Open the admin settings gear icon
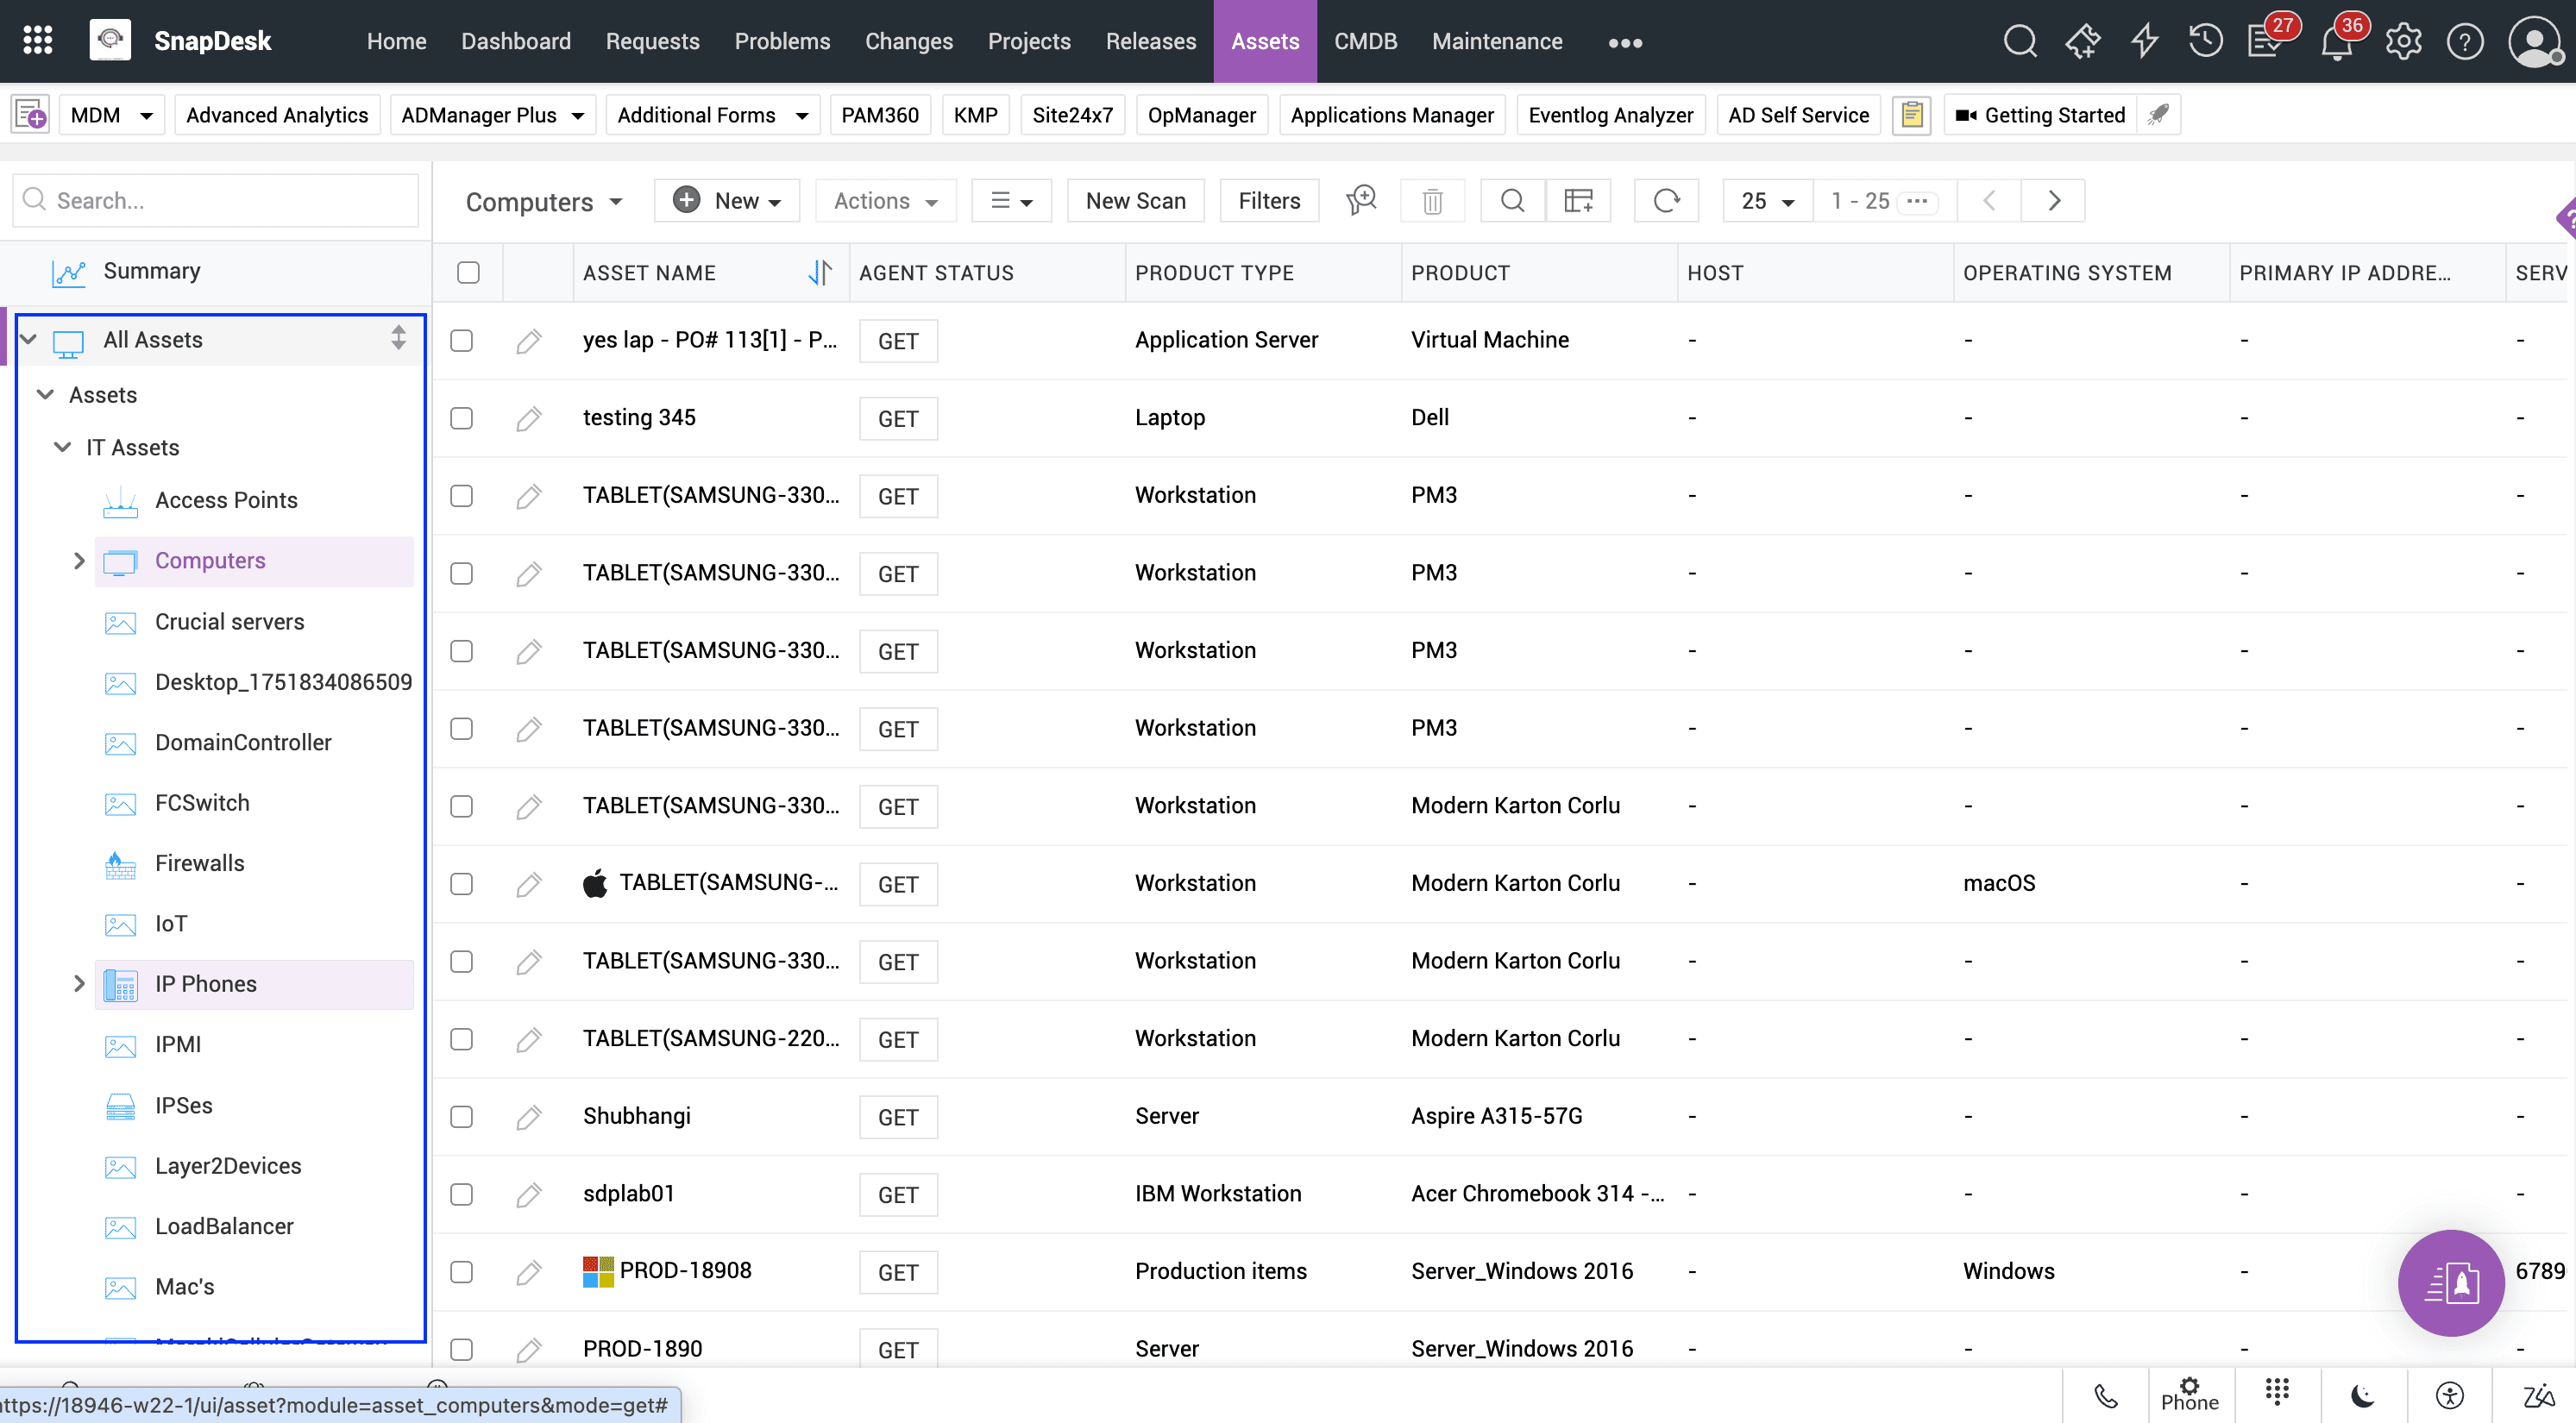 2403,41
